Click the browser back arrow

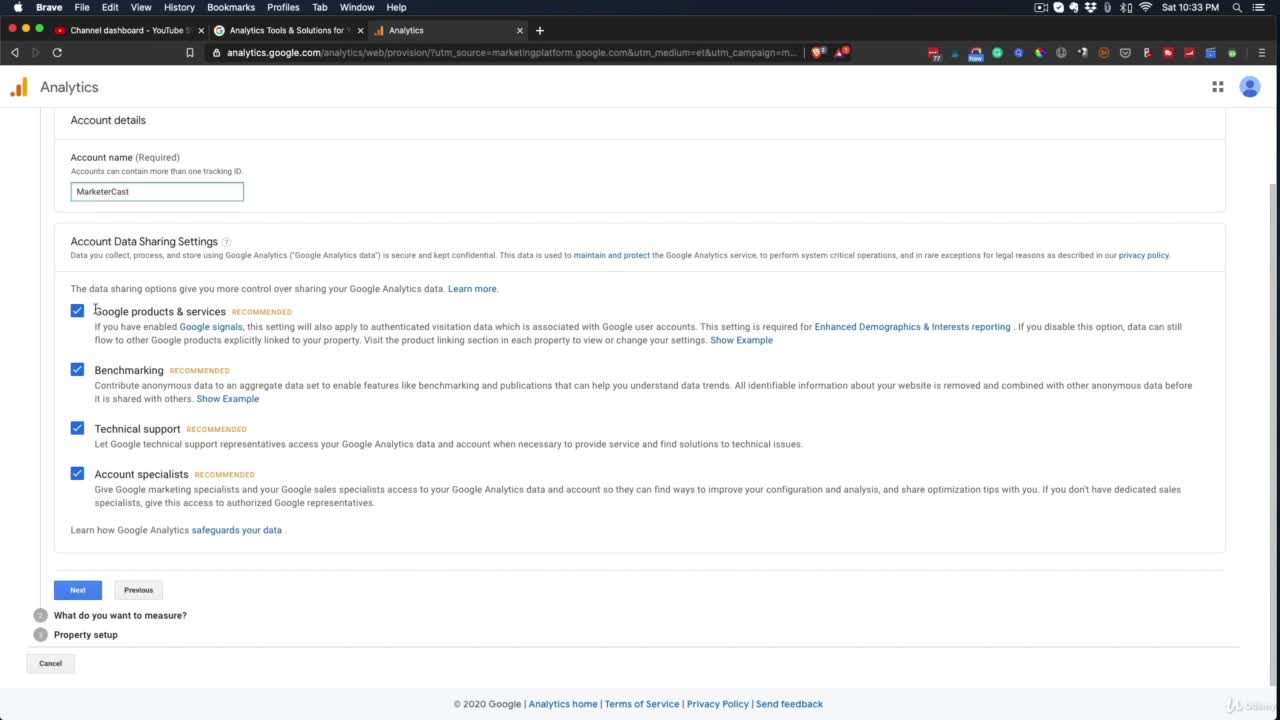[14, 52]
